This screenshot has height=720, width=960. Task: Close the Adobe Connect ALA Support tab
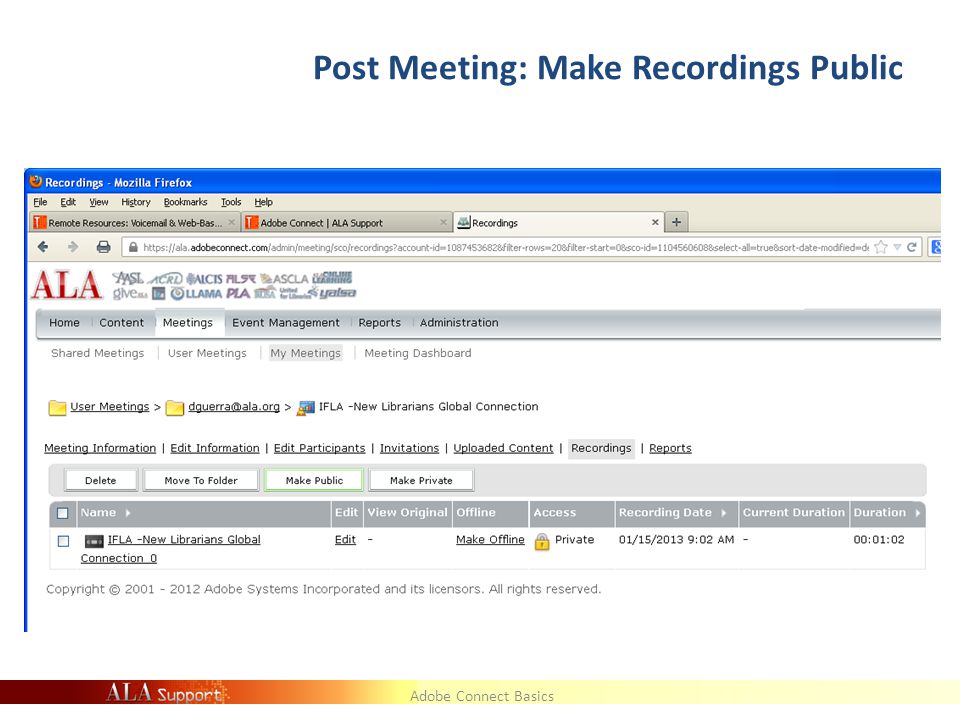pyautogui.click(x=443, y=222)
